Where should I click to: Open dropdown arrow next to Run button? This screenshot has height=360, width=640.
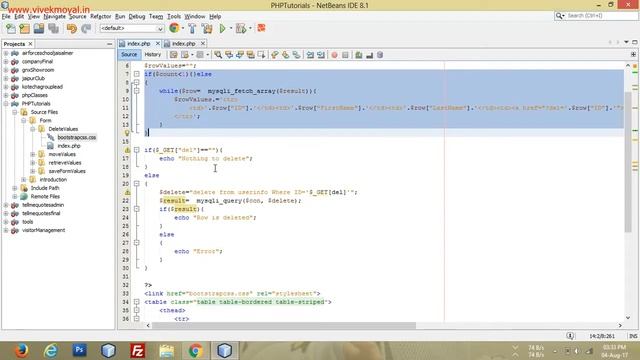(x=230, y=28)
